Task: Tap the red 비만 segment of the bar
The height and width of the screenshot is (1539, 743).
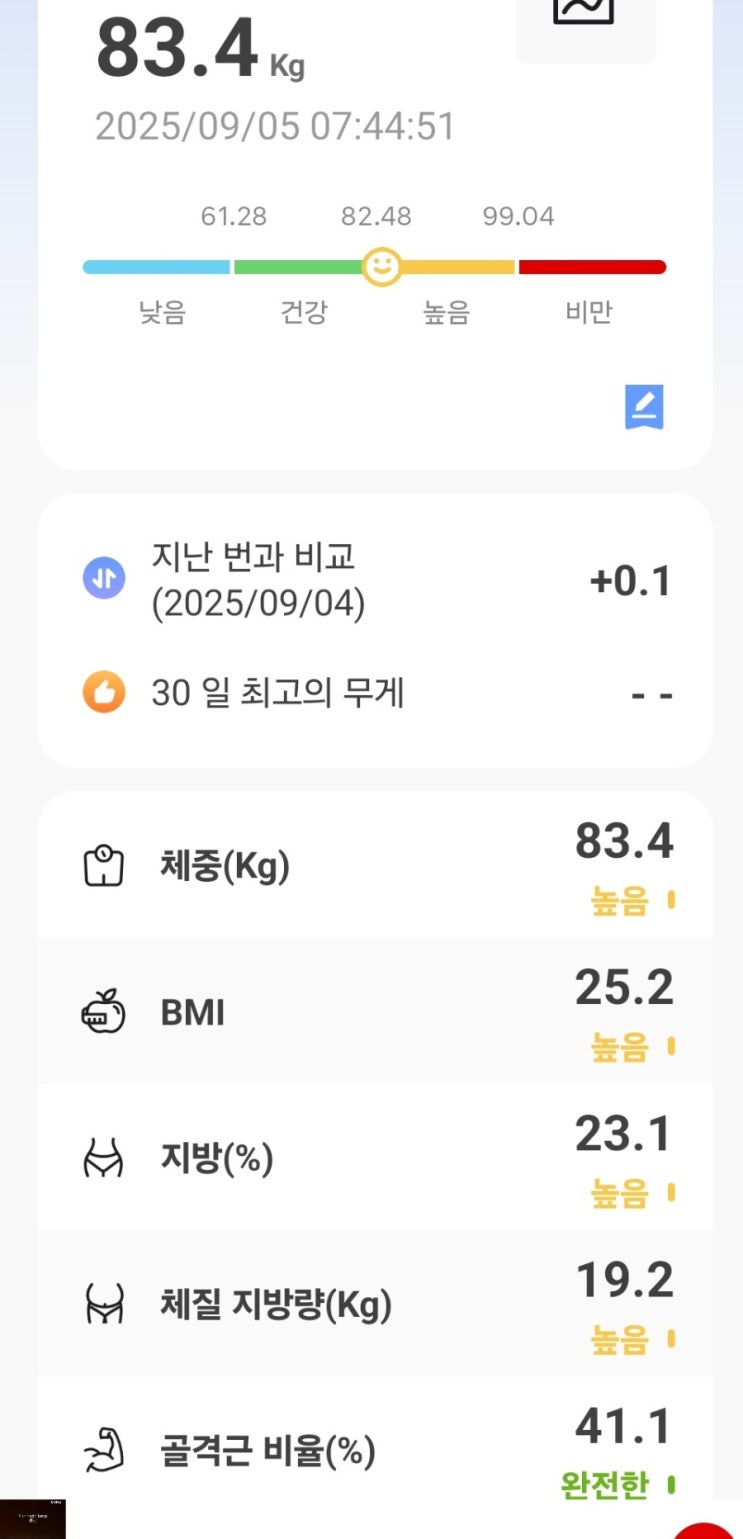Action: (x=592, y=267)
